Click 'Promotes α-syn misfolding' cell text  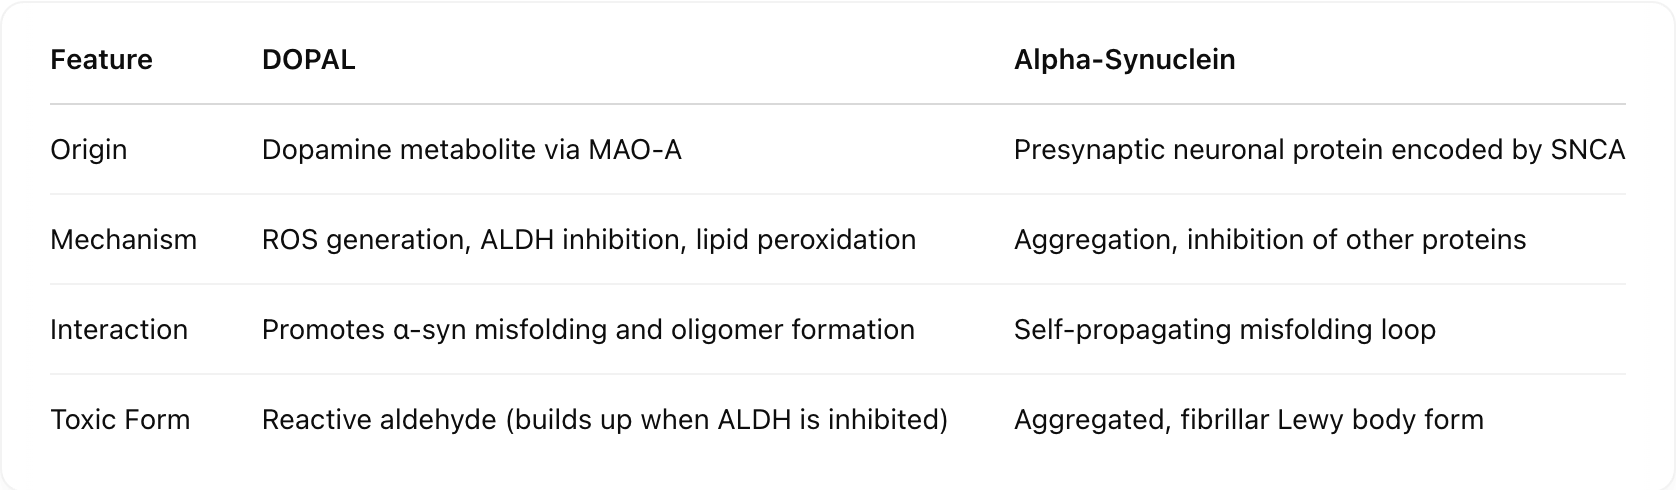tap(435, 330)
